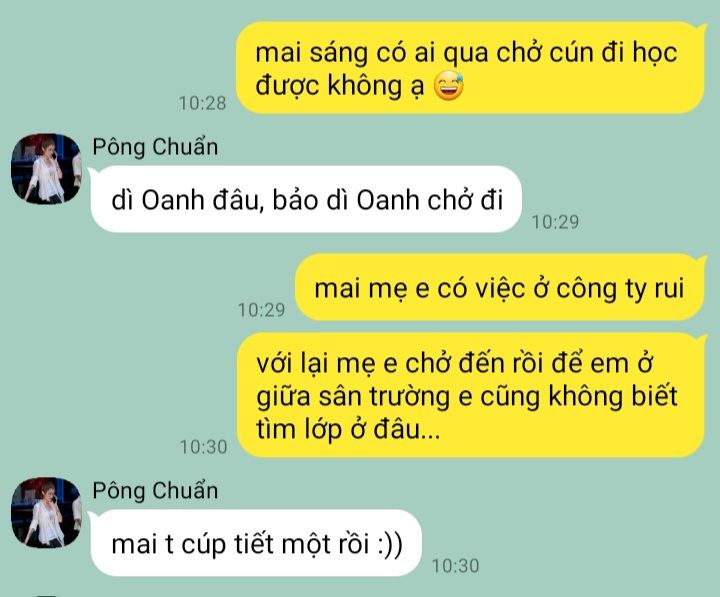
Task: Click the sweat-smile emoji in the first message
Action: (449, 86)
